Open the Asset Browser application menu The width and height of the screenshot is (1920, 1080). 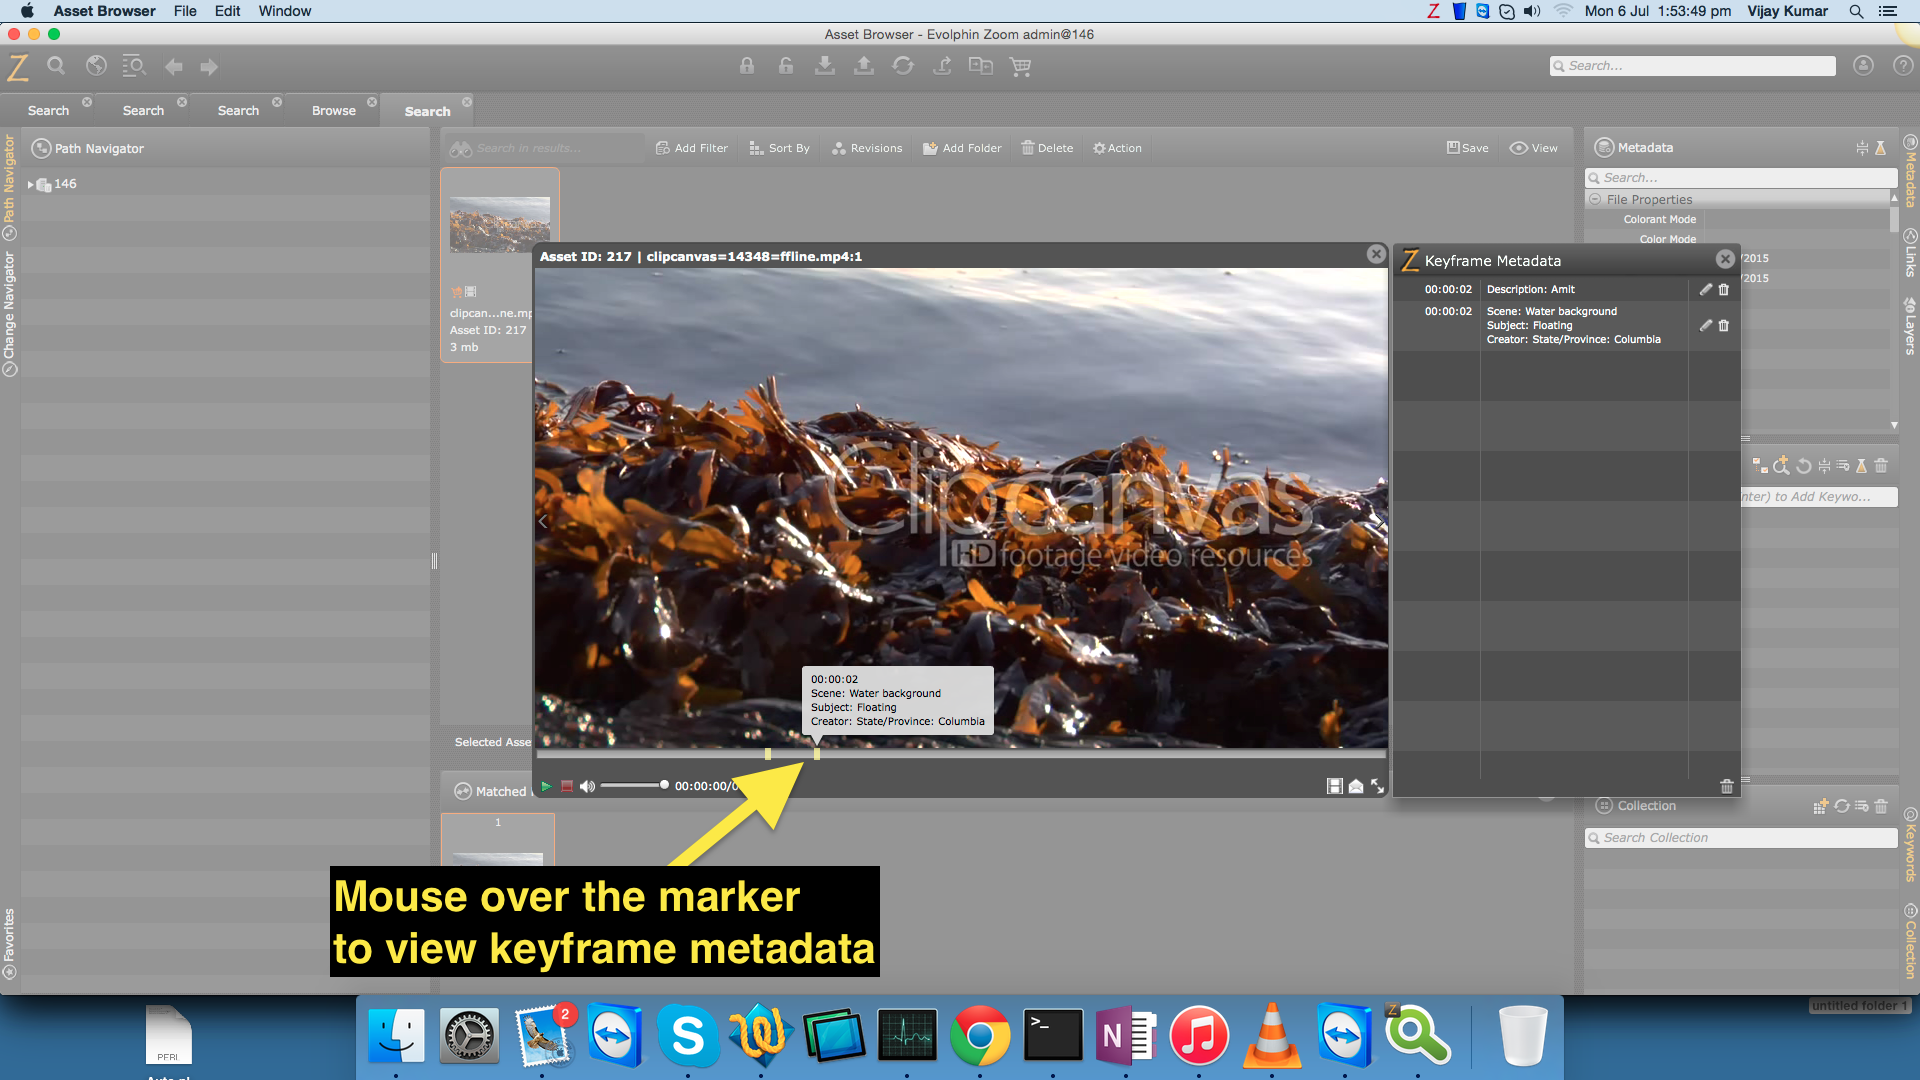(x=105, y=11)
